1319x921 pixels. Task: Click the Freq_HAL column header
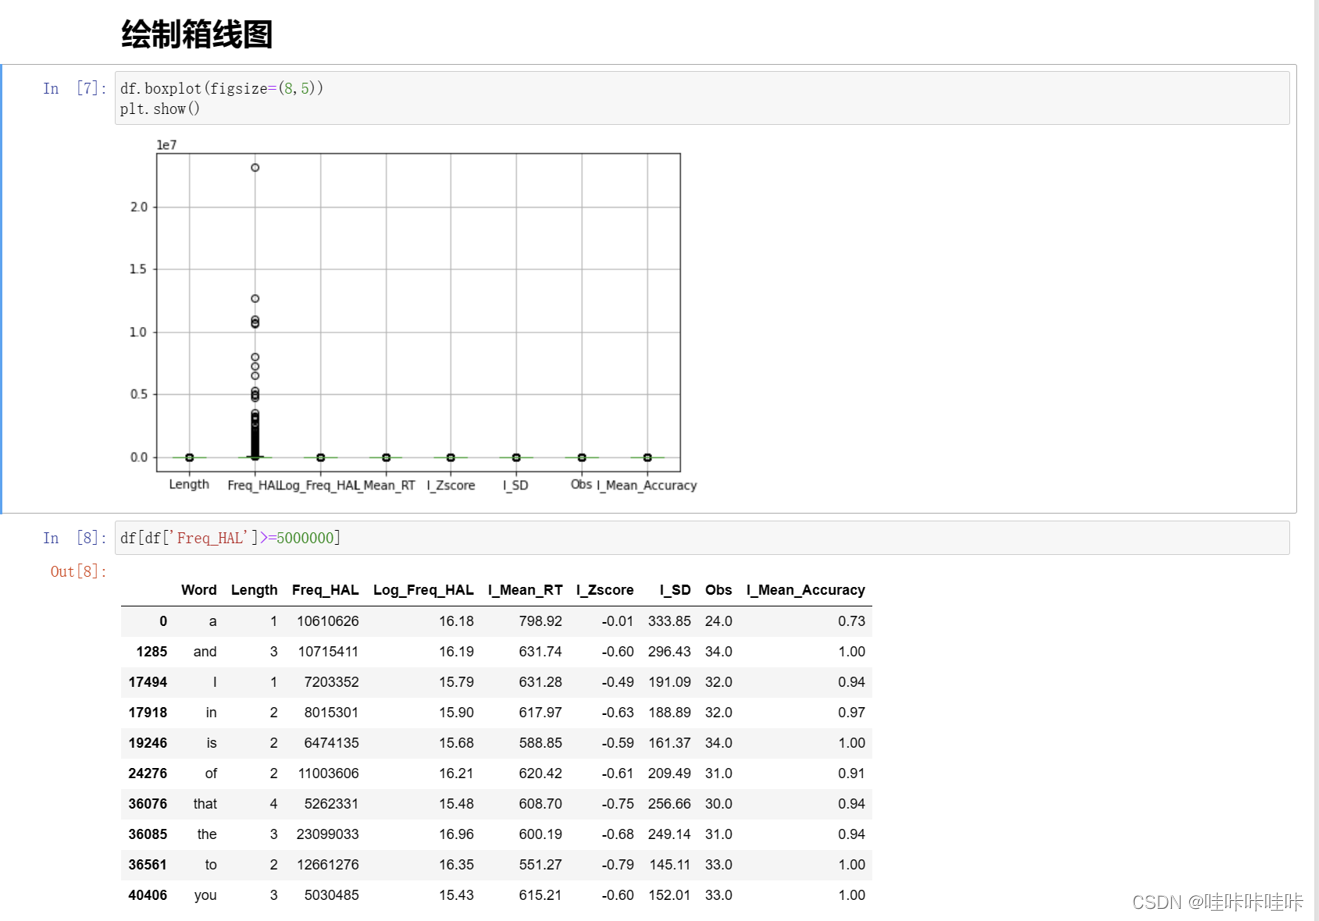point(325,590)
